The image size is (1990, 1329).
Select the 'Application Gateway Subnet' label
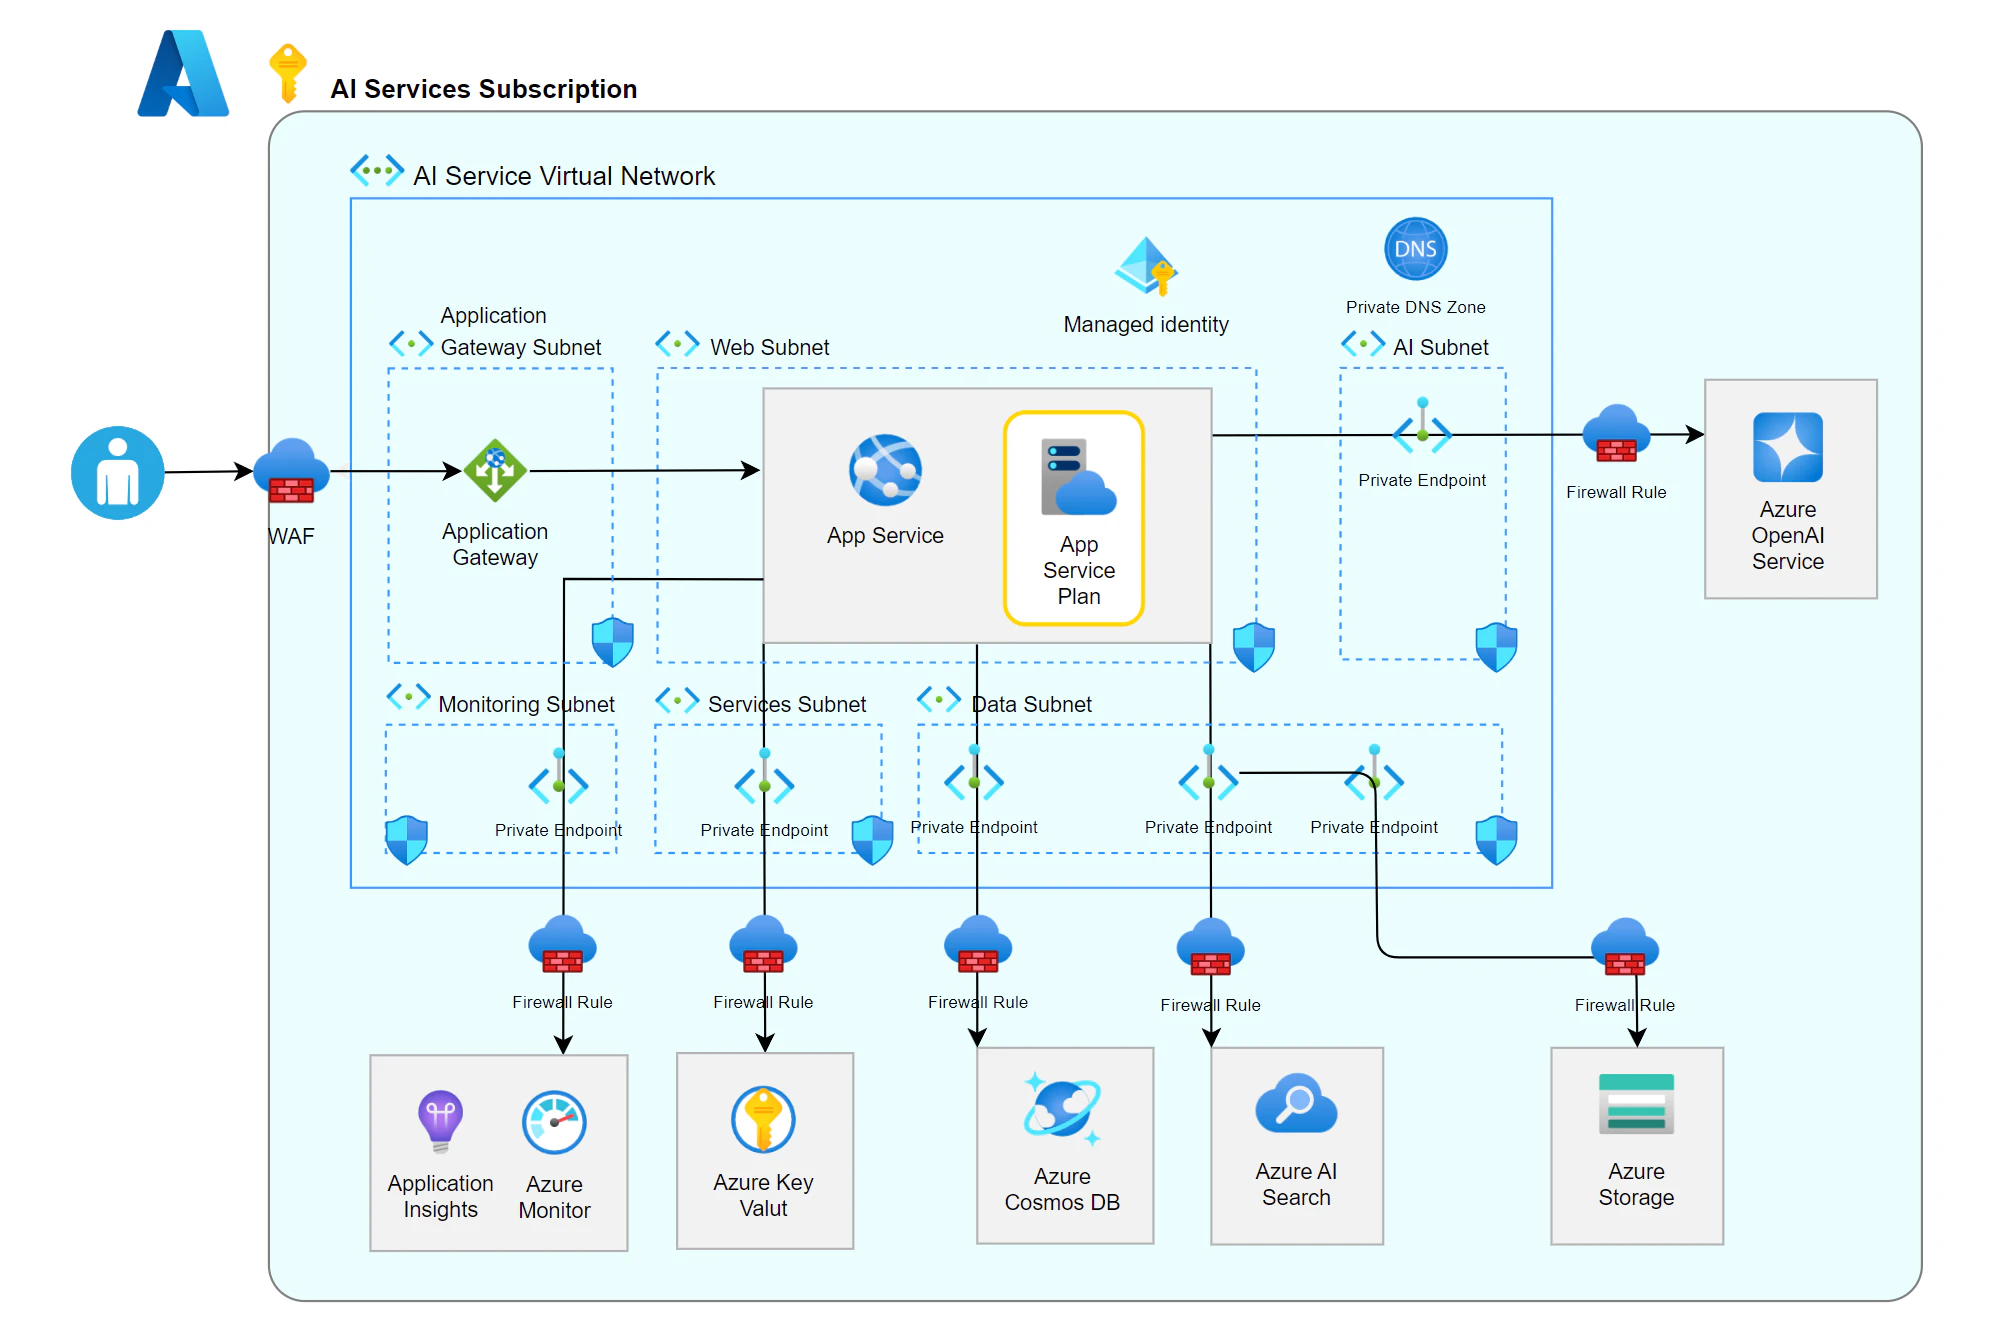click(521, 331)
